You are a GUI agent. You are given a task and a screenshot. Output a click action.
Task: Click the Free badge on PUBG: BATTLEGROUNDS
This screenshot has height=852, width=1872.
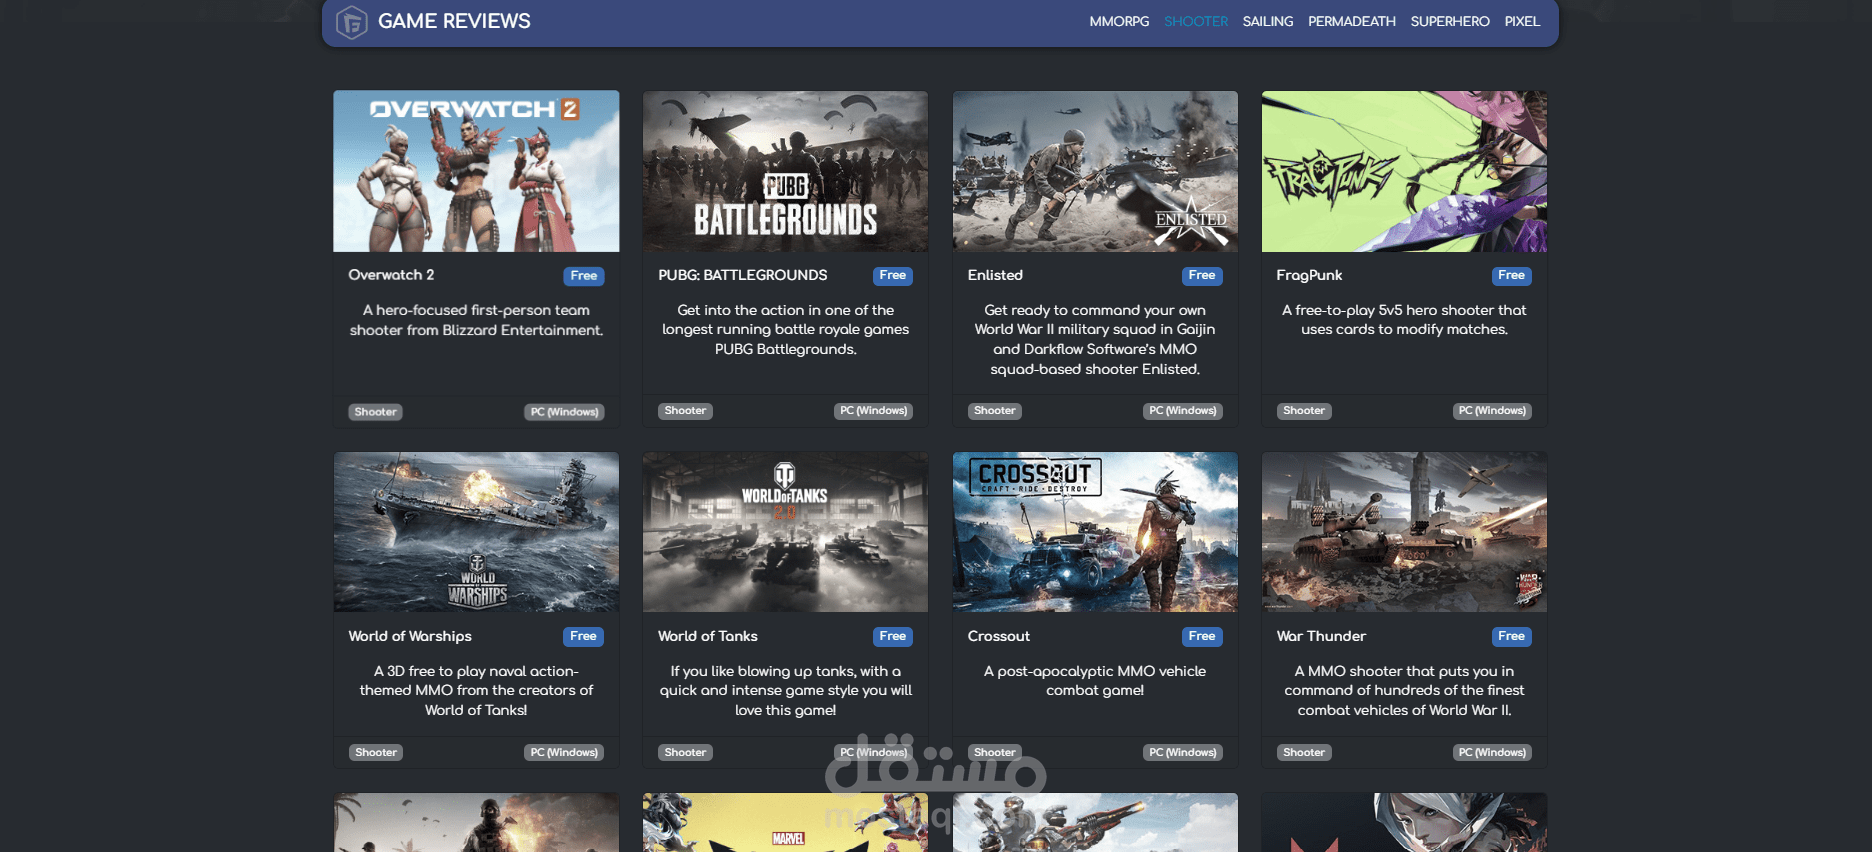click(x=893, y=276)
